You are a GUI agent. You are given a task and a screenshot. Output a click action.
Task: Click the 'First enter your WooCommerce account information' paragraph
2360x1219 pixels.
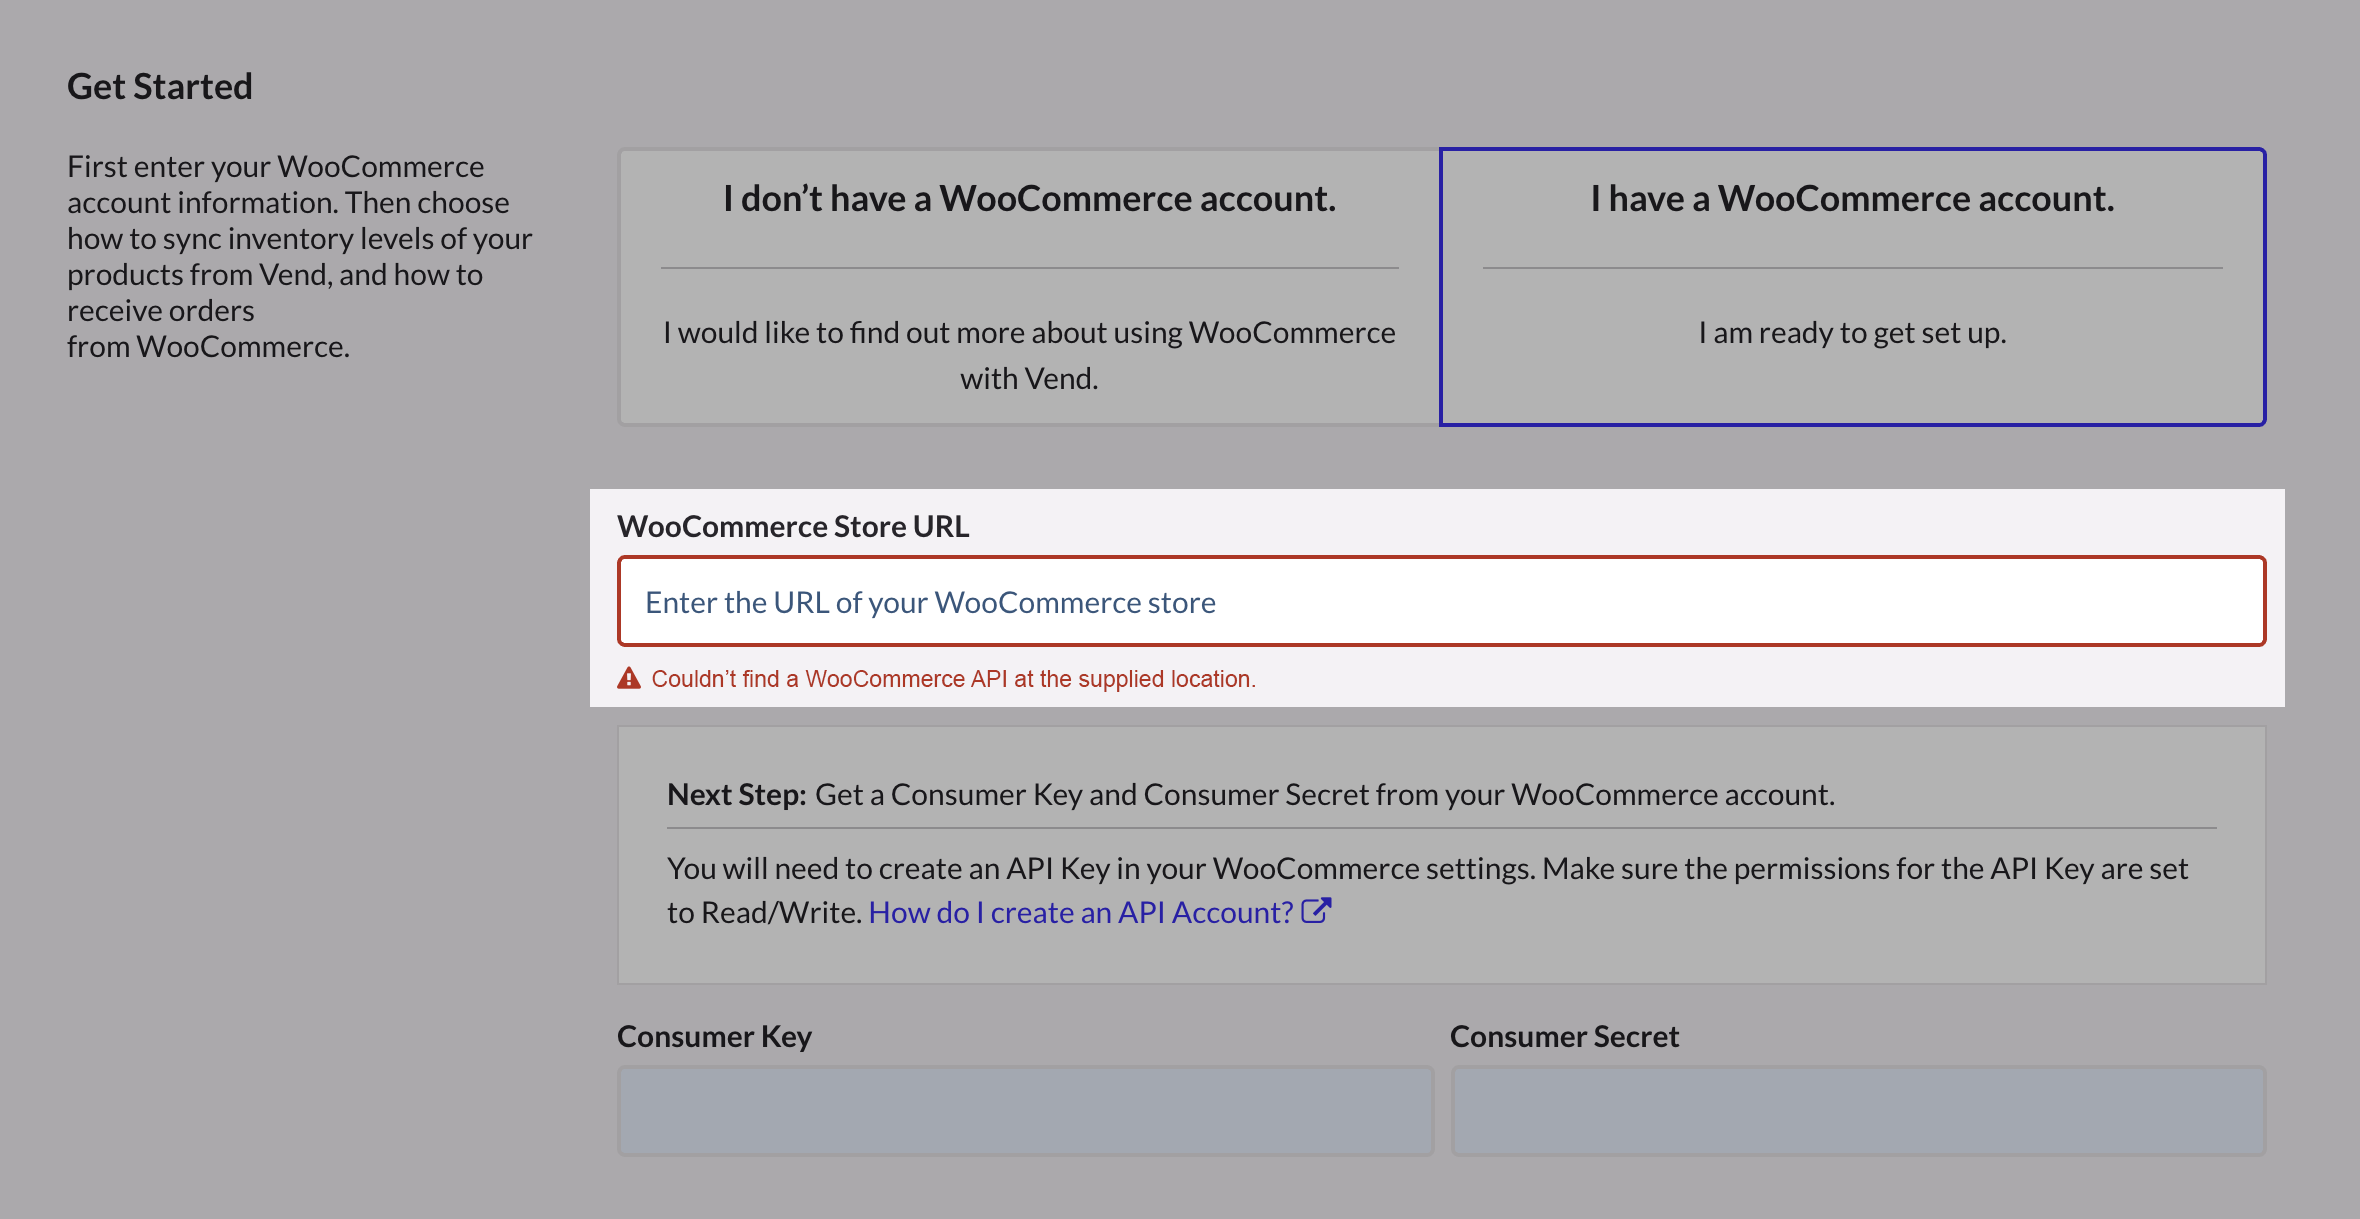coord(300,256)
